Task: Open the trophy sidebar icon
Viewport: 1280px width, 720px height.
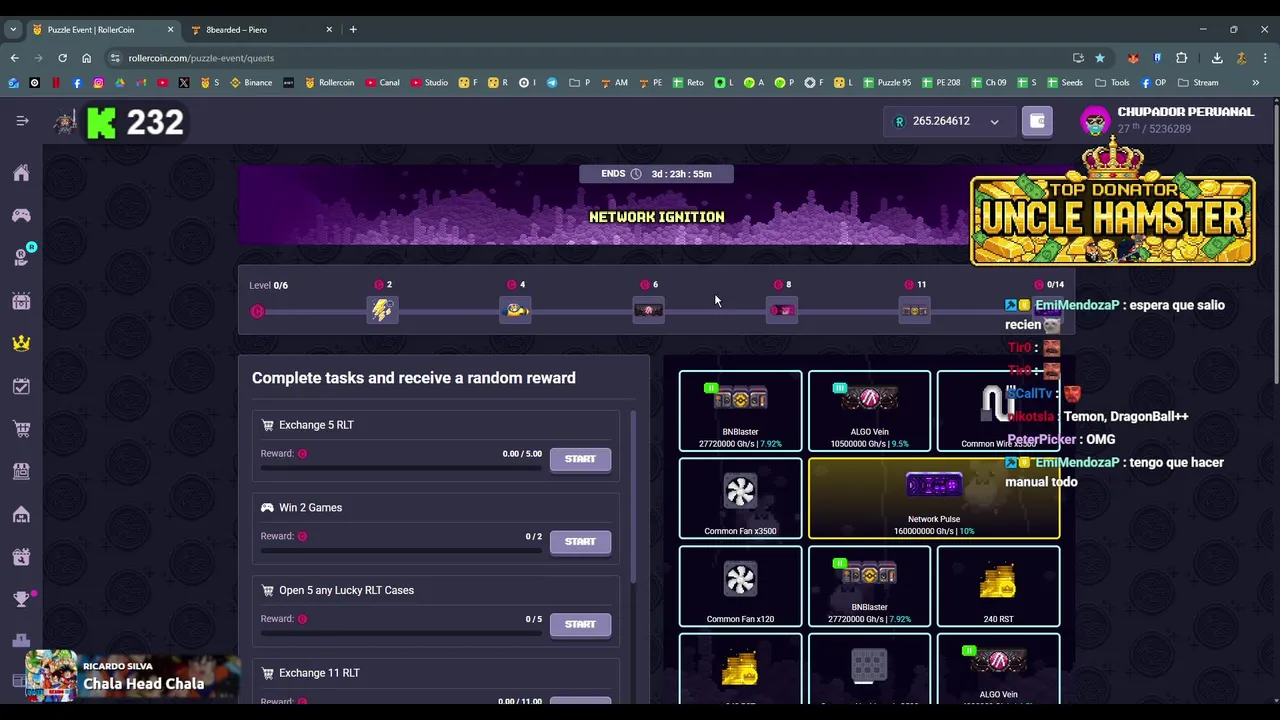Action: pos(21,599)
